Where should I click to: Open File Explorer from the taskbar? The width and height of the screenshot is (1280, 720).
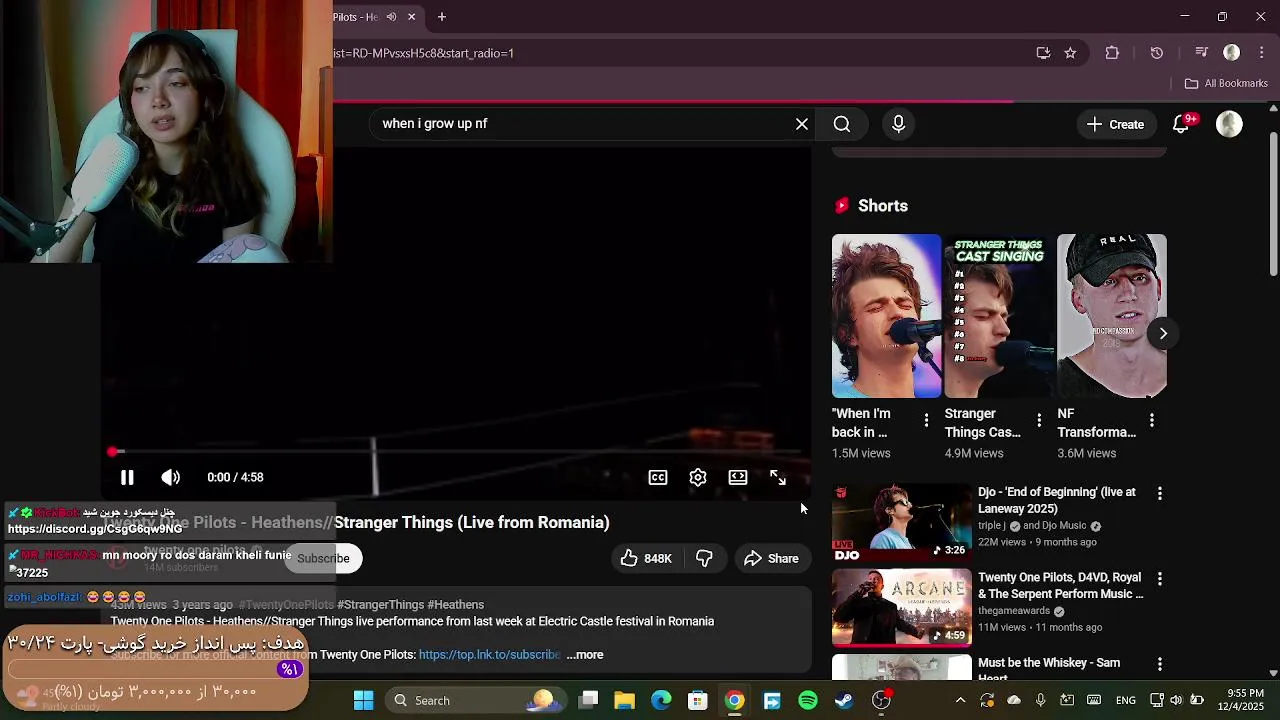[625, 700]
